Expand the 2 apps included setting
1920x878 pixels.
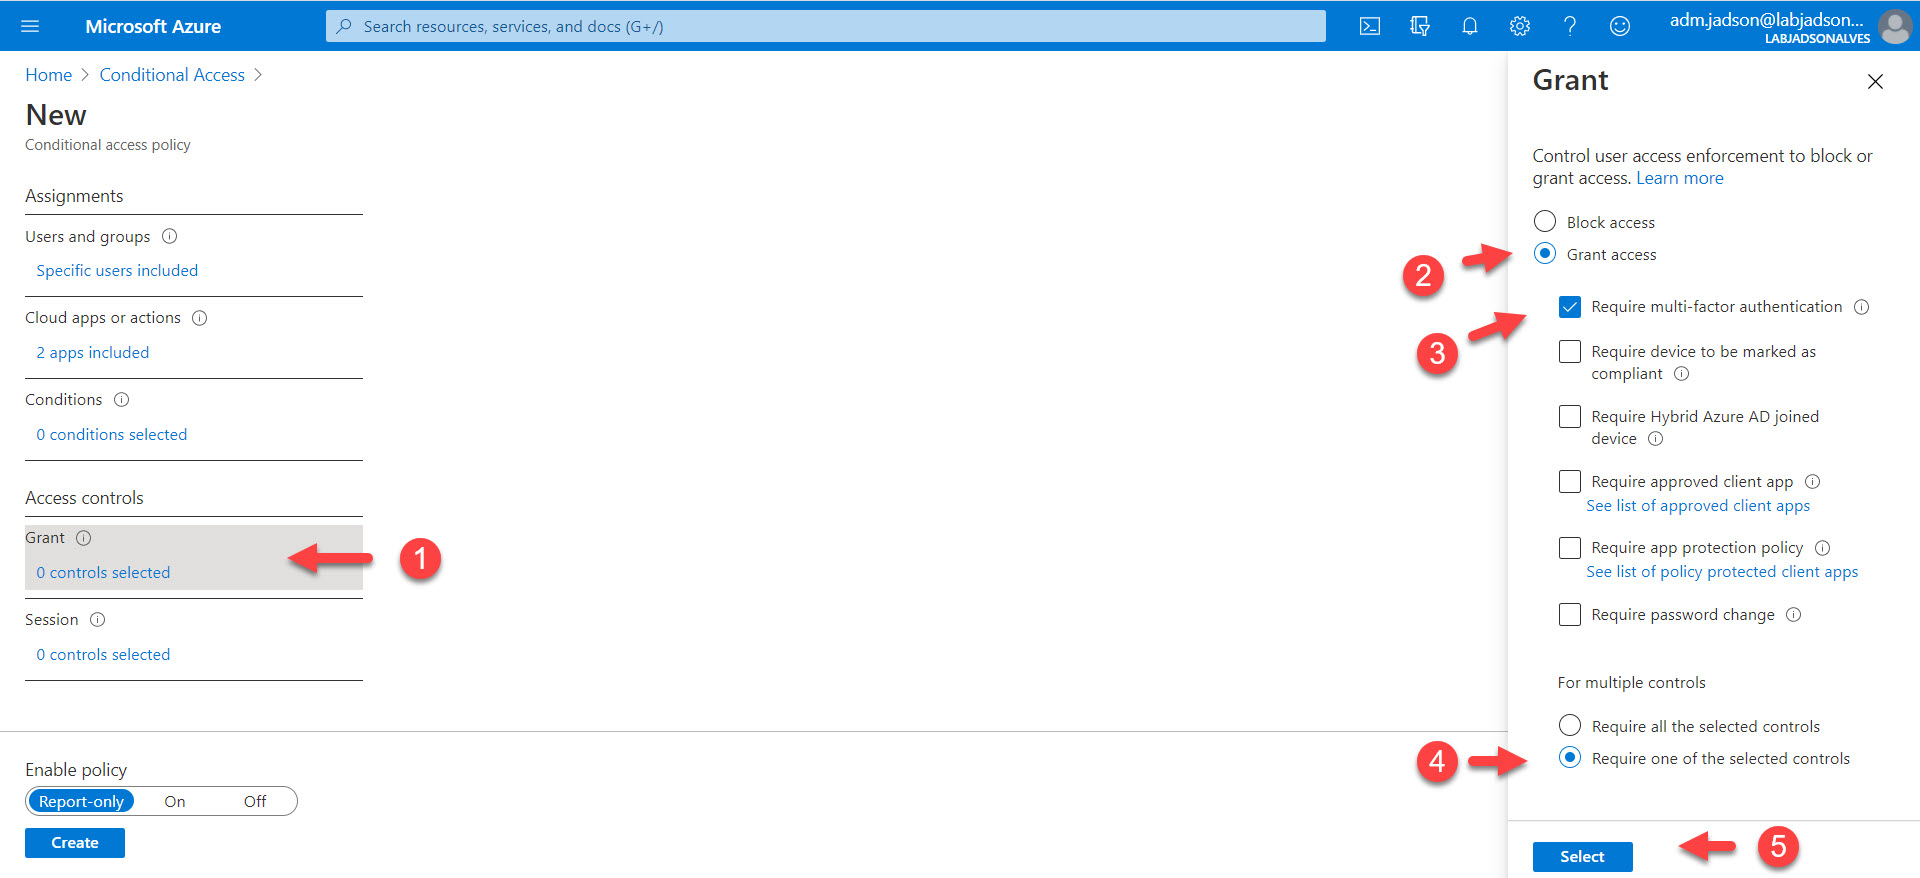tap(93, 353)
